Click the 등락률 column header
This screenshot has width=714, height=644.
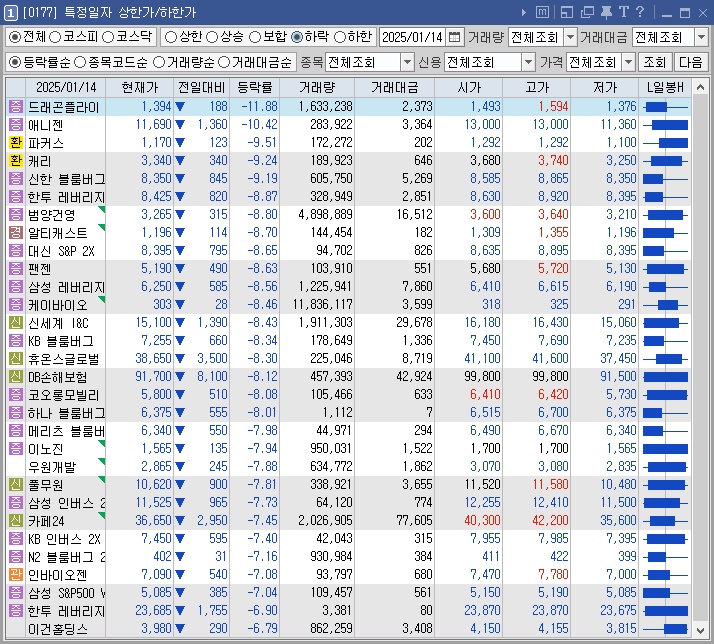255,87
